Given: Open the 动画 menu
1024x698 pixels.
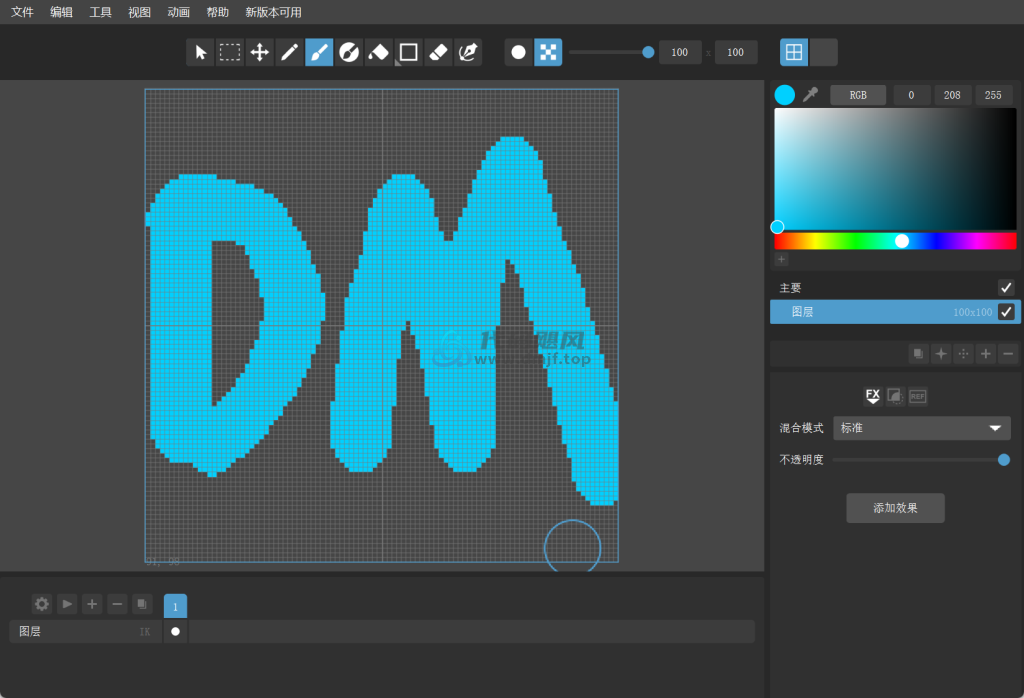Looking at the screenshot, I should click(178, 12).
